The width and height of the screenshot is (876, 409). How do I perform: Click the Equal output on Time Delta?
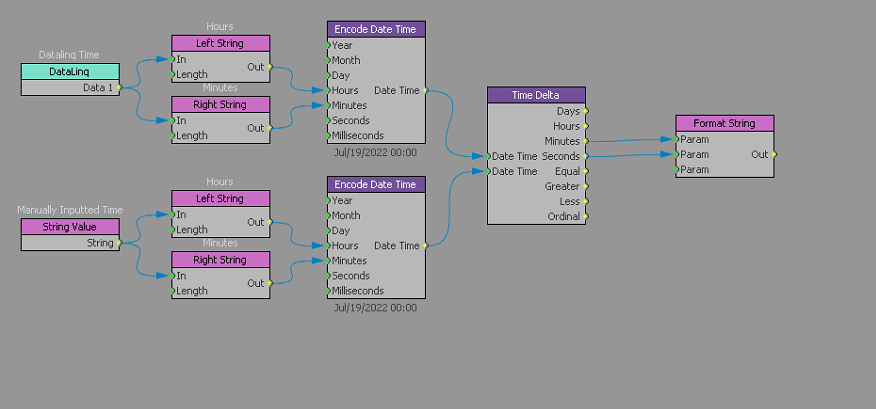click(x=585, y=172)
